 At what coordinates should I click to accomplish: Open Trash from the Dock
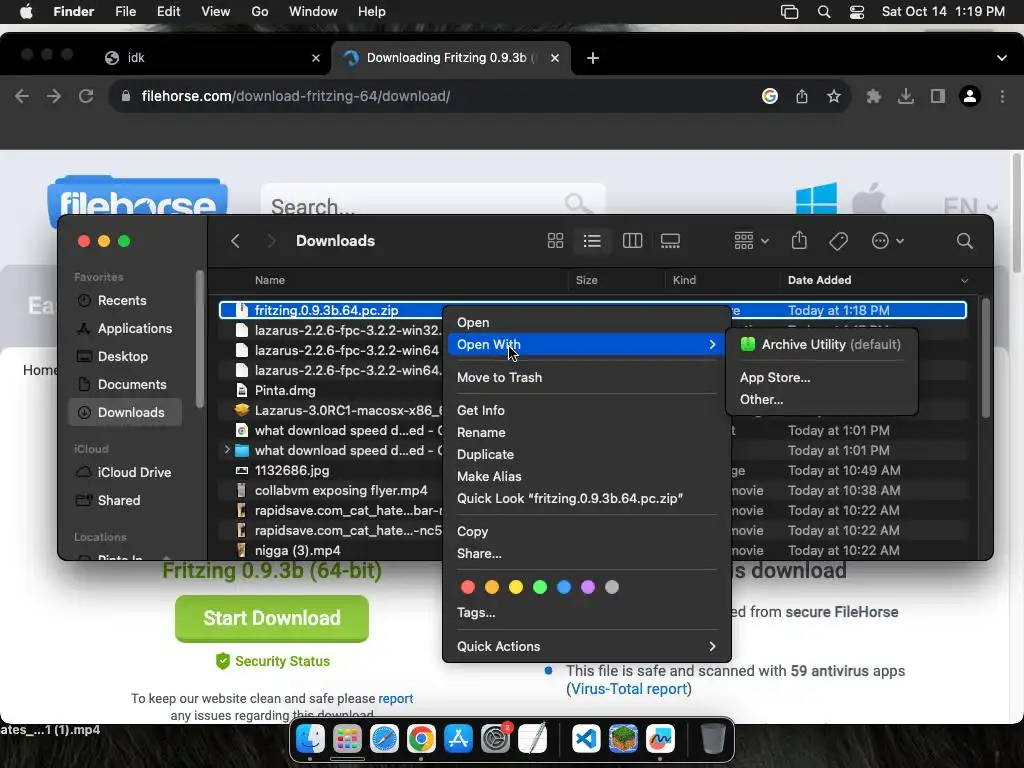click(x=712, y=739)
